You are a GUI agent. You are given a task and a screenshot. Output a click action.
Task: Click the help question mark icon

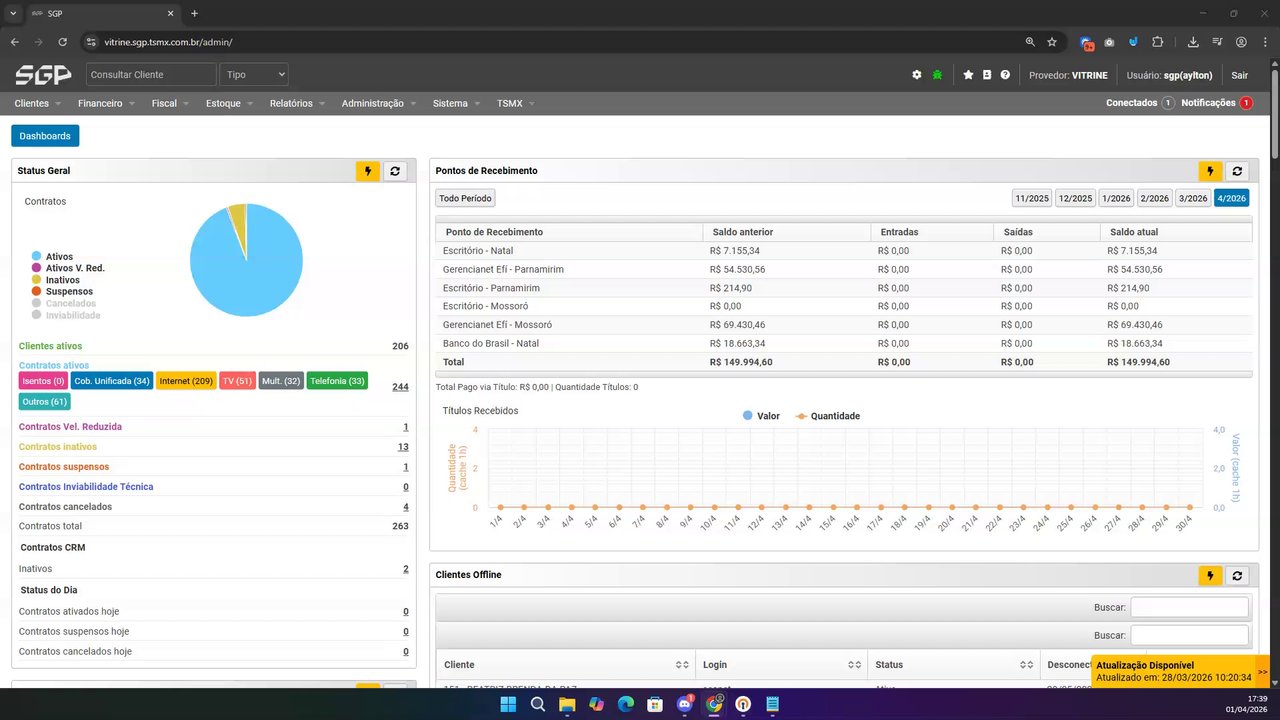[1005, 75]
